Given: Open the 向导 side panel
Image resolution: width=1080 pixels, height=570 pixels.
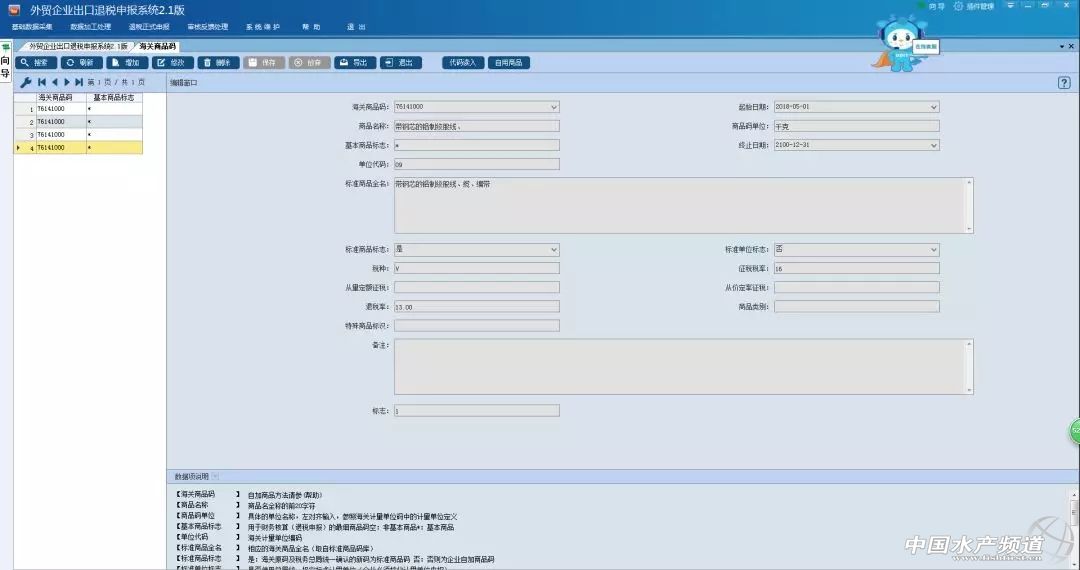Looking at the screenshot, I should (5, 67).
